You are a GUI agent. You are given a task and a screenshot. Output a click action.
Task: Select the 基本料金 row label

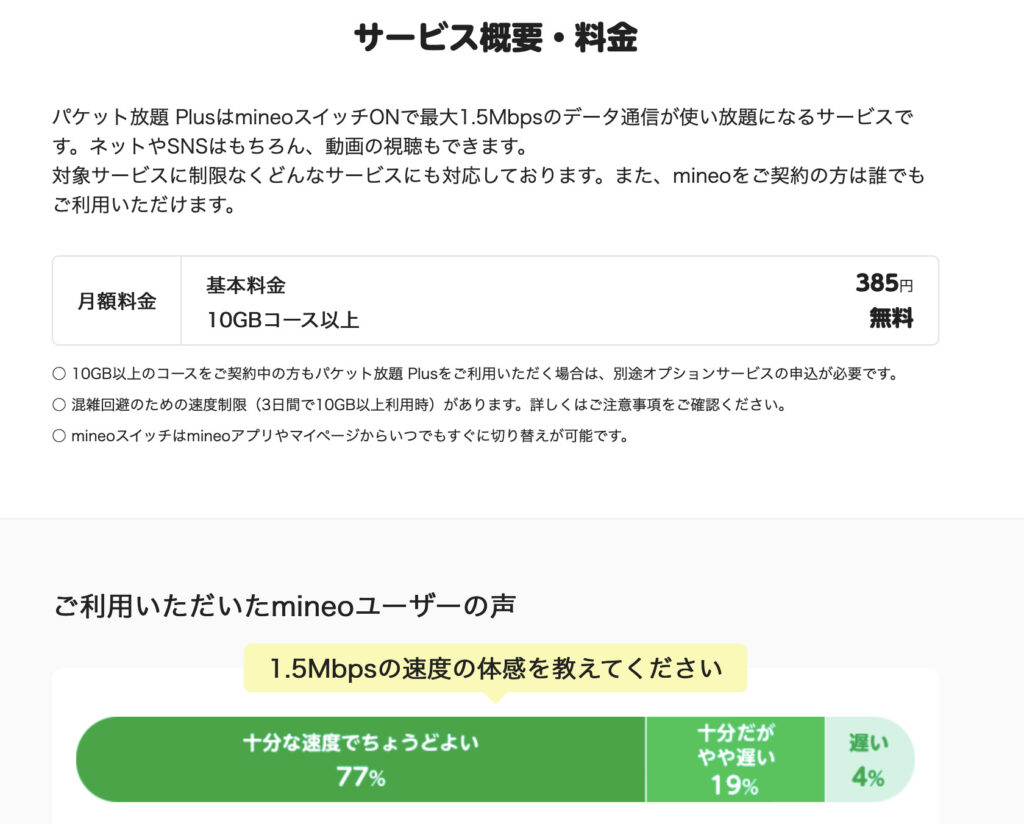pyautogui.click(x=246, y=285)
